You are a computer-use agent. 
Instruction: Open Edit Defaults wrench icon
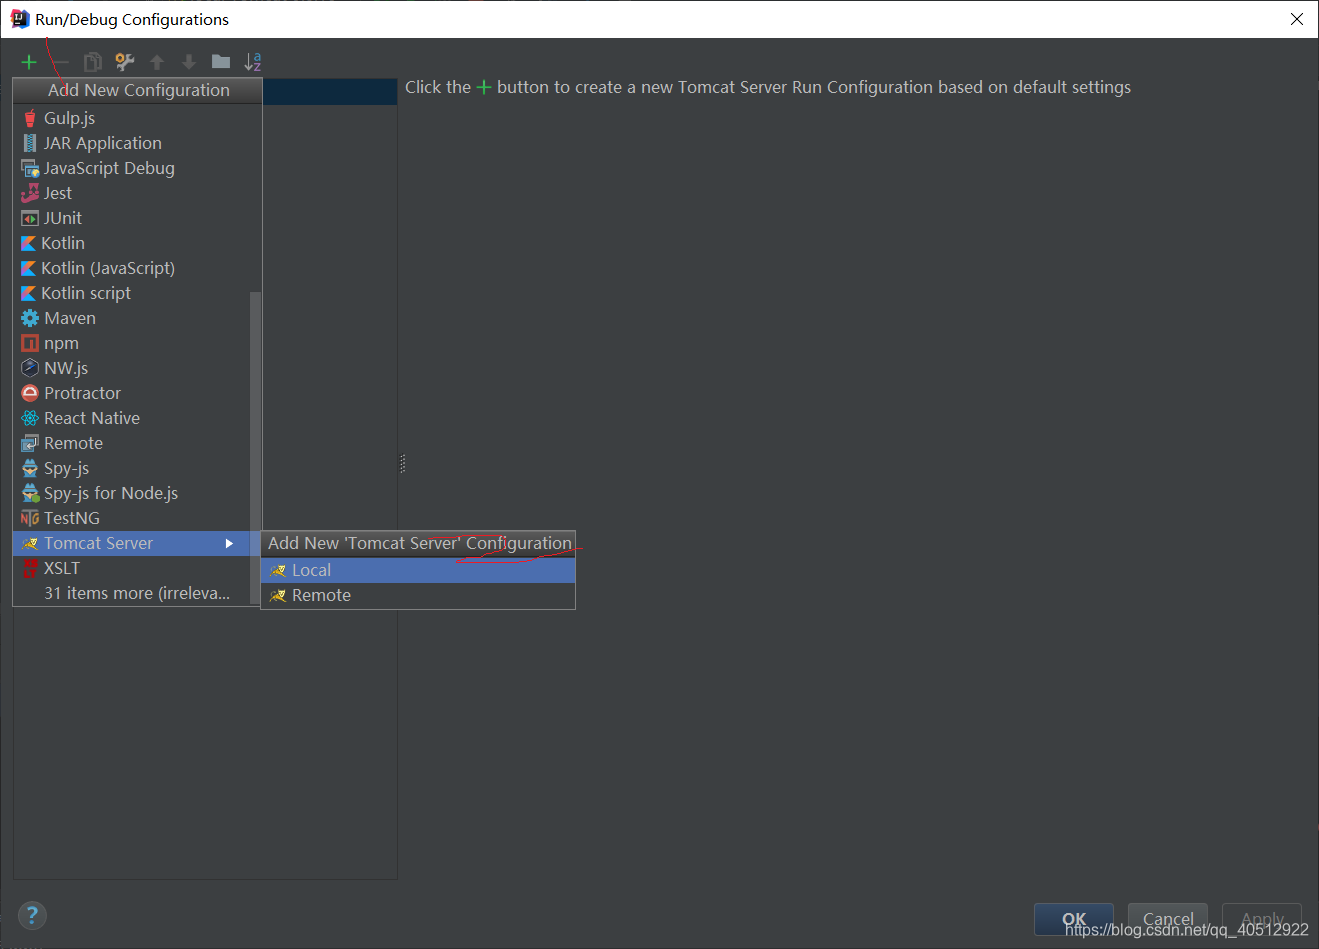click(x=125, y=62)
